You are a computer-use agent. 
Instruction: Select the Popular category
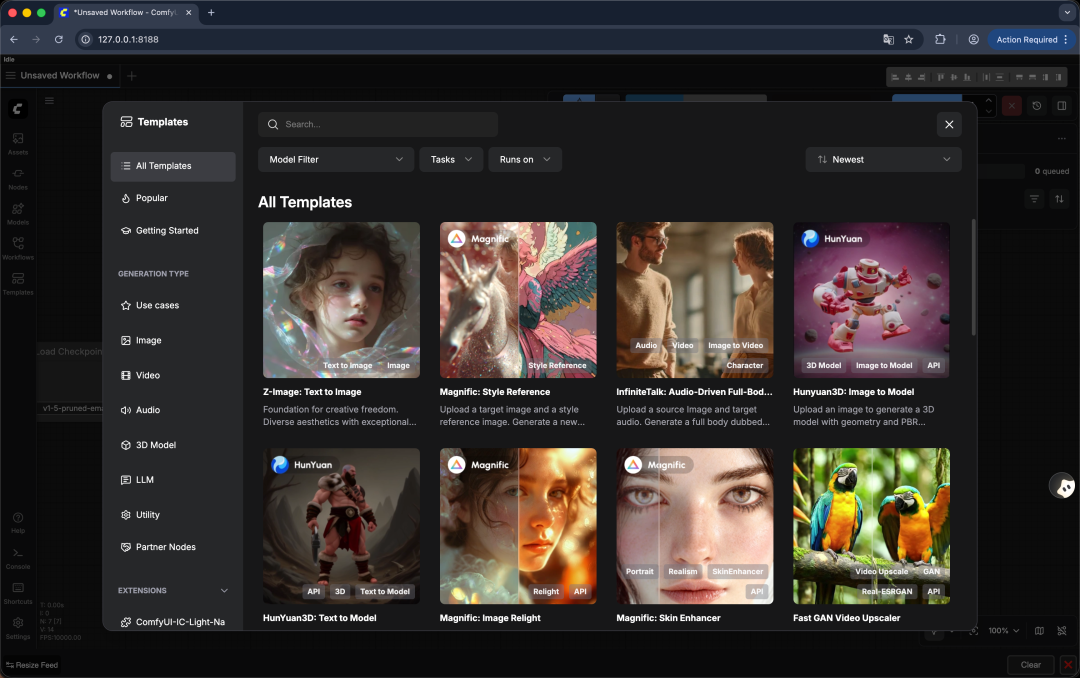point(173,198)
